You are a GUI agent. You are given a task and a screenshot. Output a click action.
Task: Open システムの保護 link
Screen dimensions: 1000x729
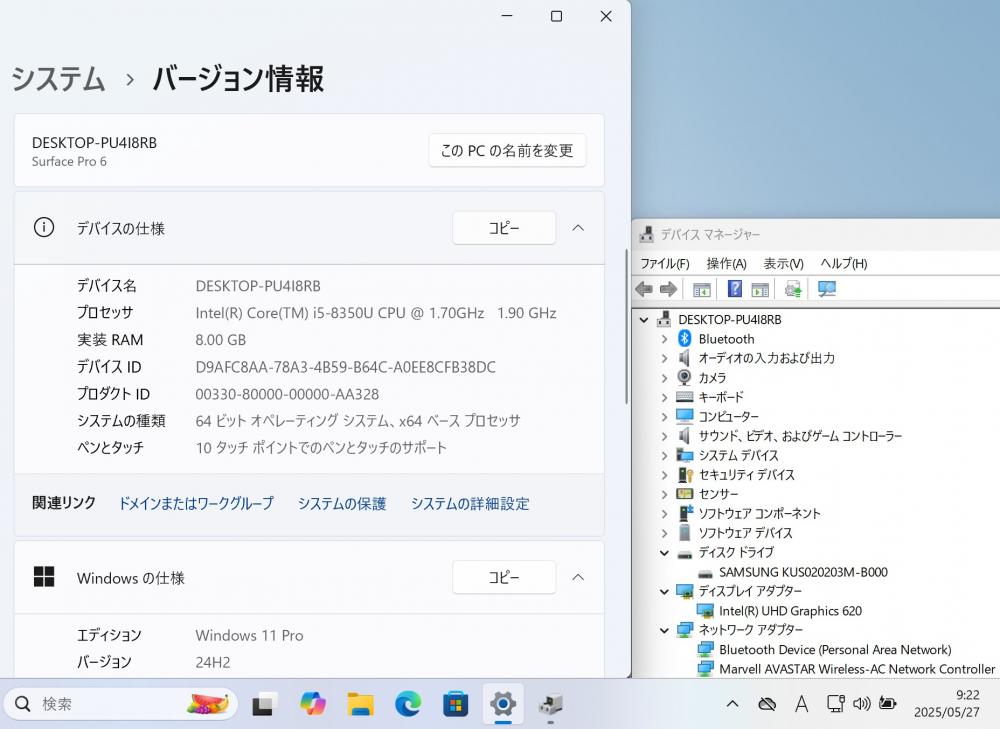click(x=342, y=503)
